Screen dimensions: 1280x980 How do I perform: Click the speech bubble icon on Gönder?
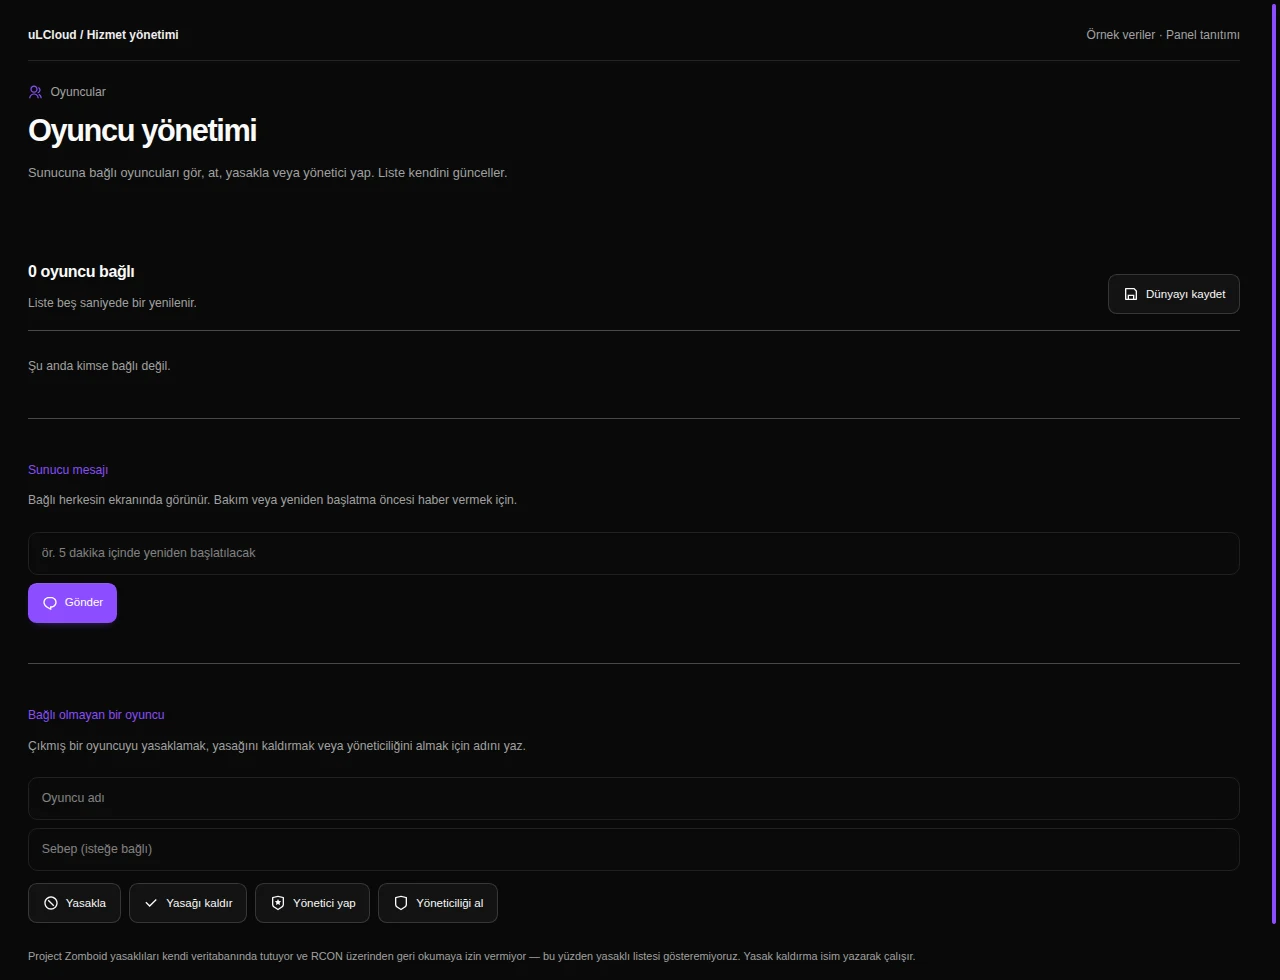click(x=50, y=603)
